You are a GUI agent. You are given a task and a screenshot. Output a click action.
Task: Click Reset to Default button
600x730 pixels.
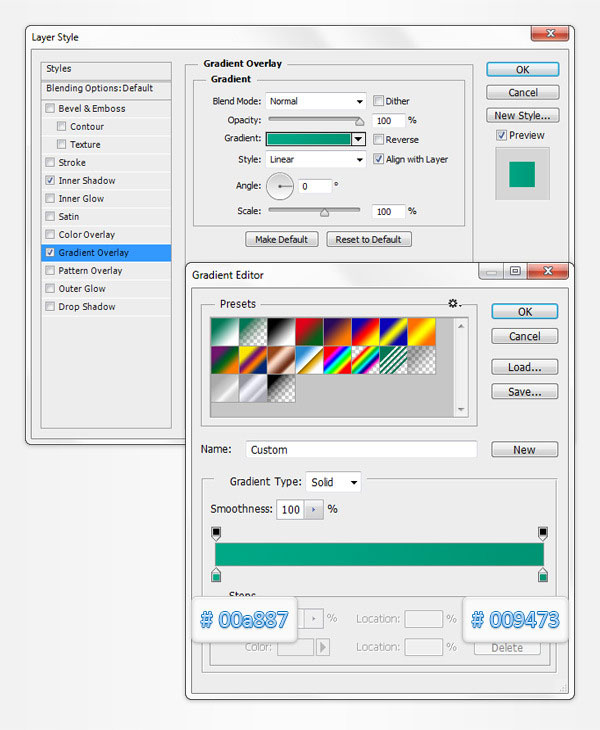(369, 239)
